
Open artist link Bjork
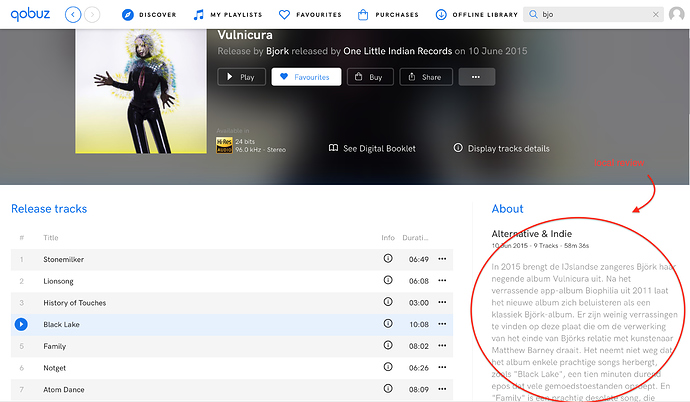click(277, 51)
